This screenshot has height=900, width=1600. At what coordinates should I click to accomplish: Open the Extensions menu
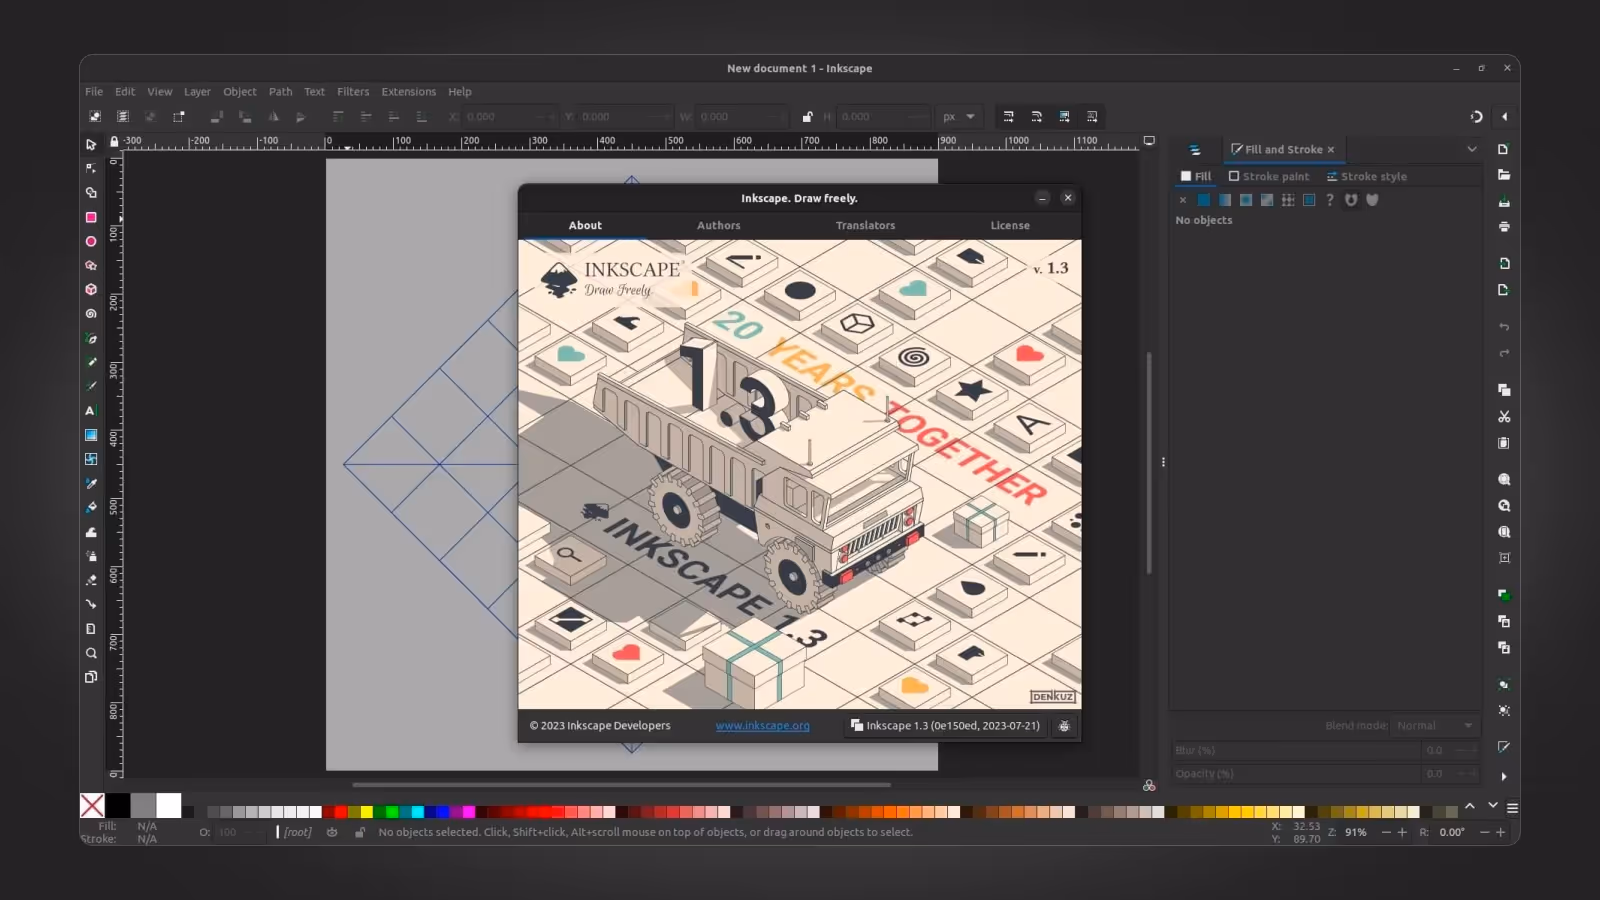409,92
